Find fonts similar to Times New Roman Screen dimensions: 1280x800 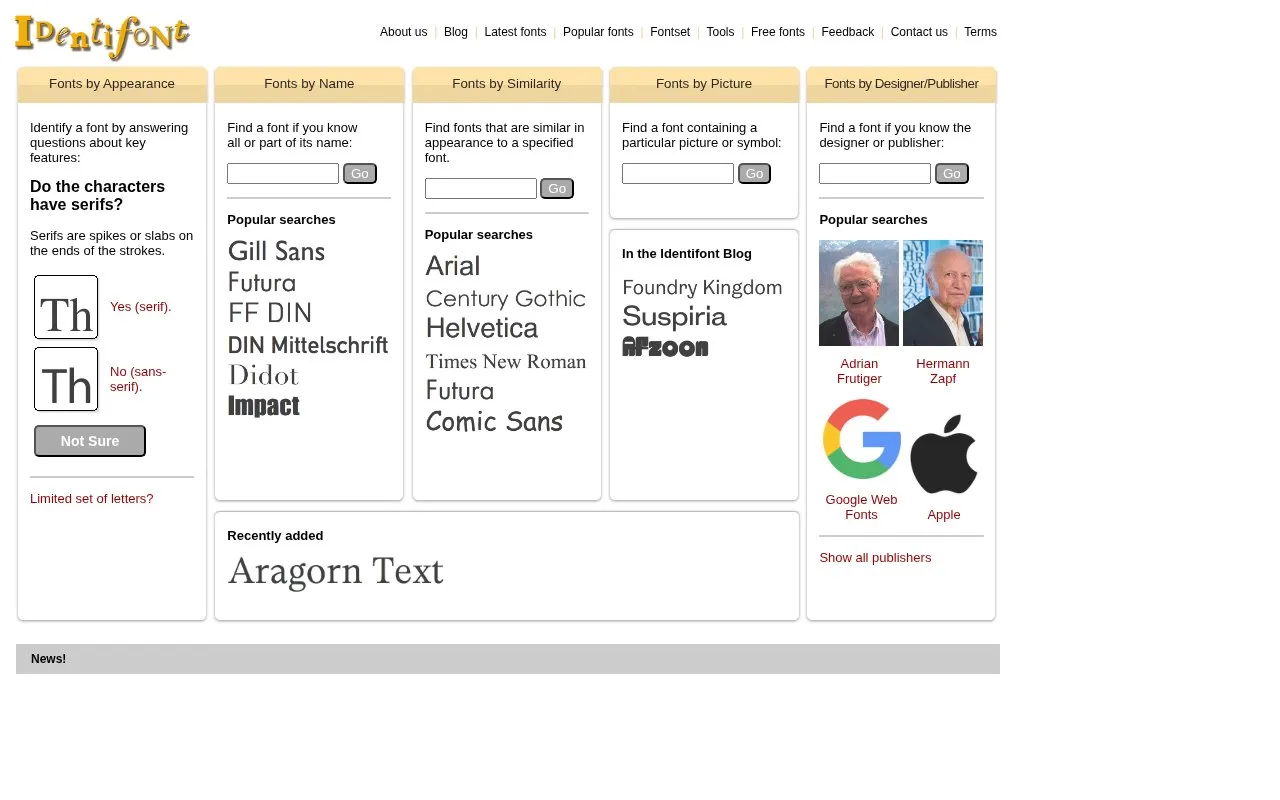pyautogui.click(x=506, y=361)
